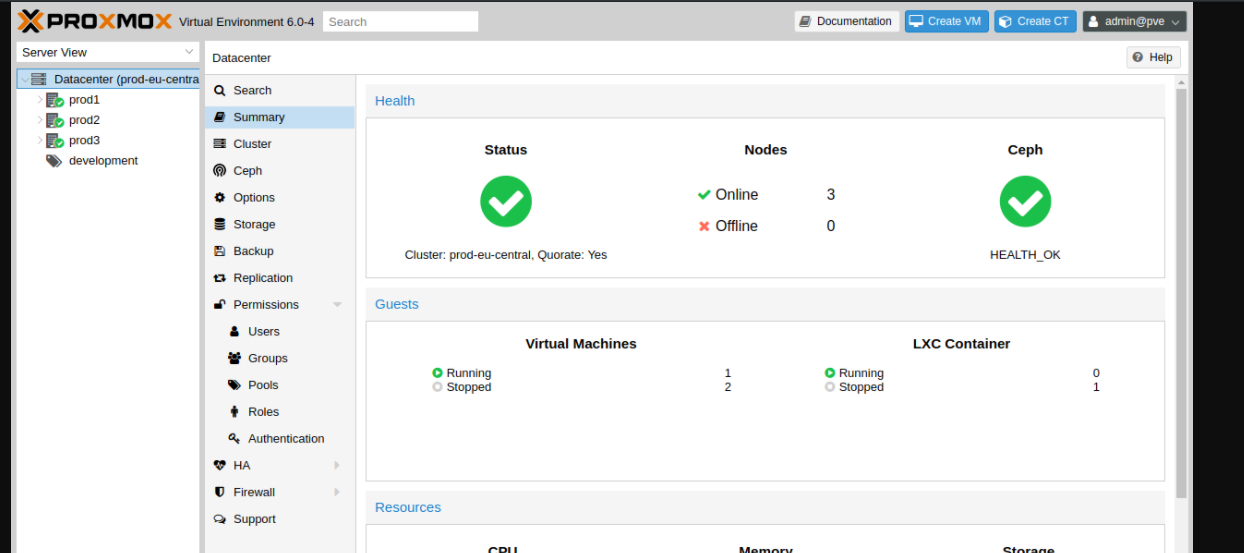The width and height of the screenshot is (1244, 553).
Task: Click the Authentication key icon
Action: [235, 439]
